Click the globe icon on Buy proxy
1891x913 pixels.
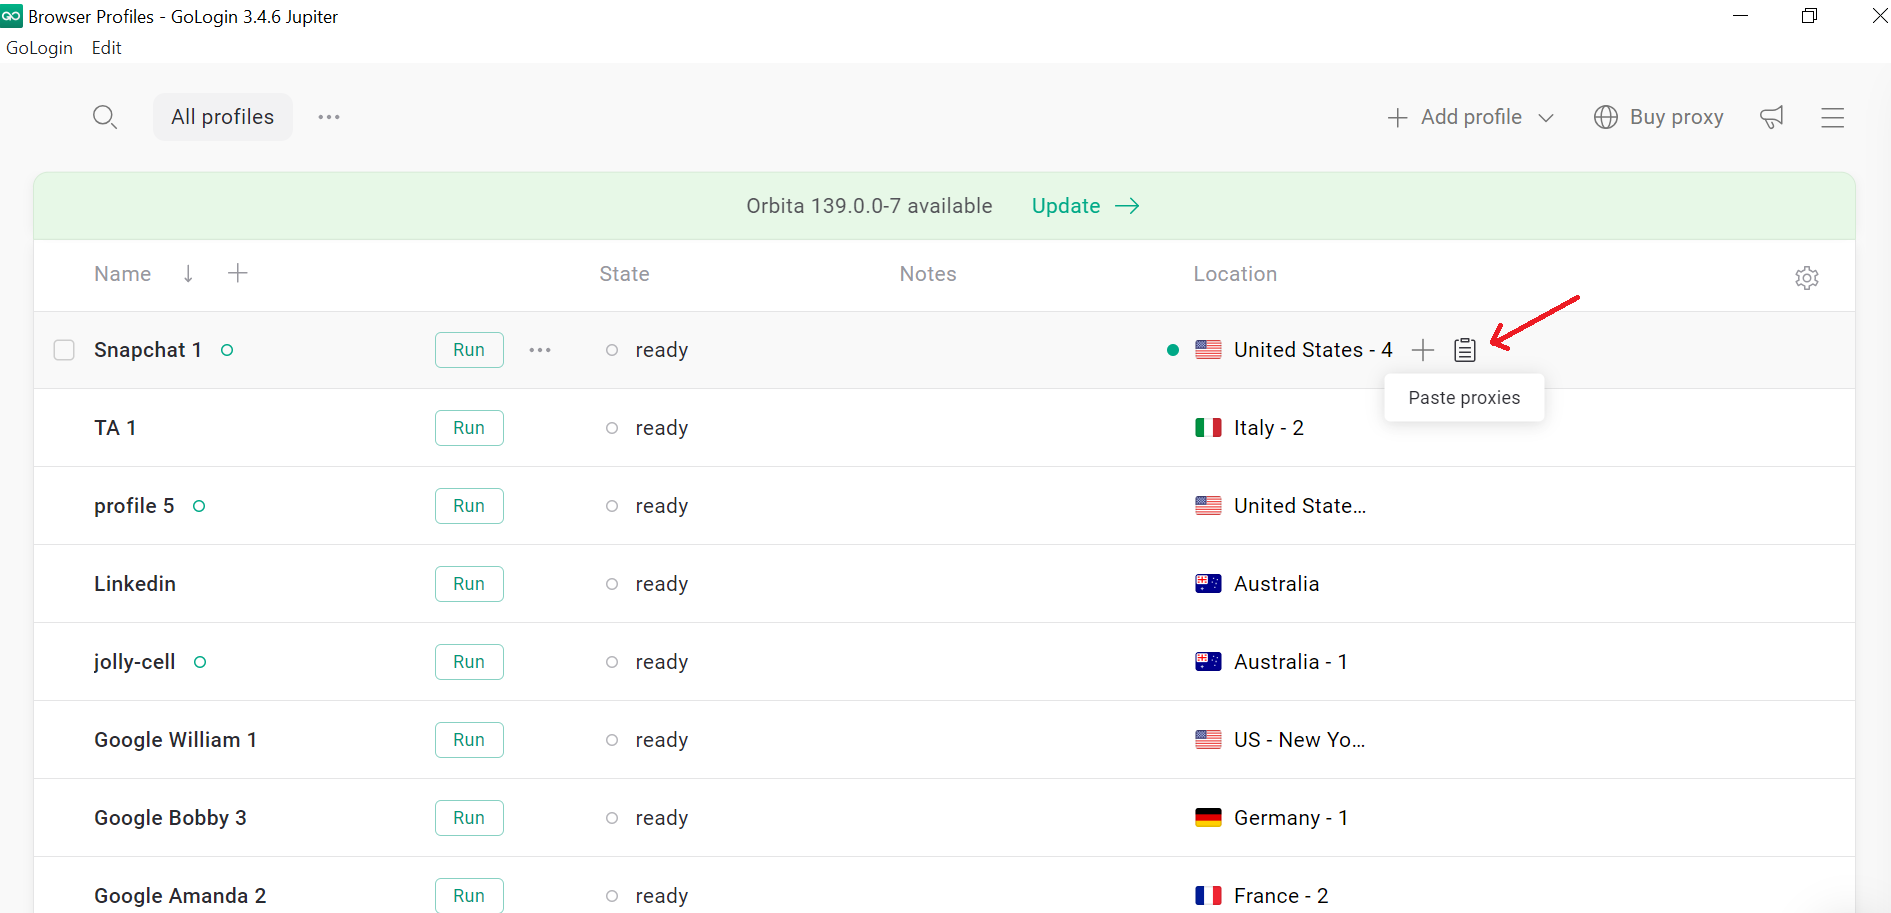click(1606, 117)
